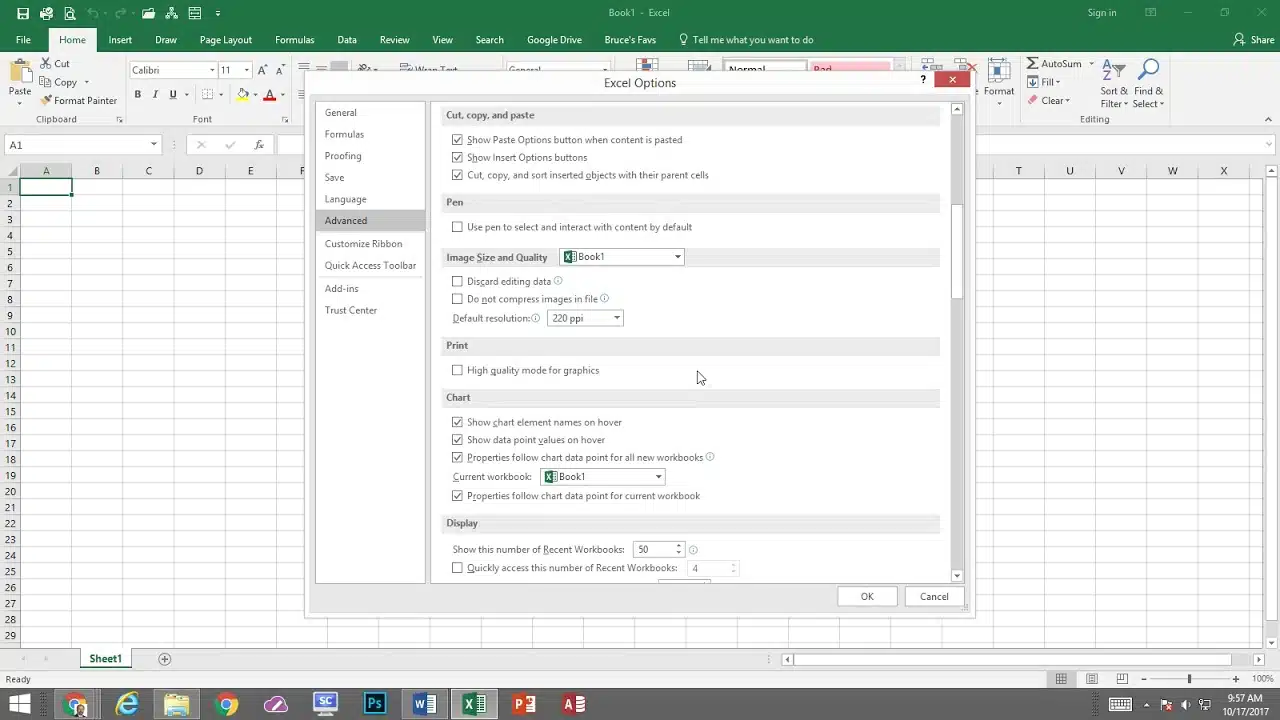Image resolution: width=1280 pixels, height=720 pixels.
Task: Check Discard editing data option
Action: (x=457, y=281)
